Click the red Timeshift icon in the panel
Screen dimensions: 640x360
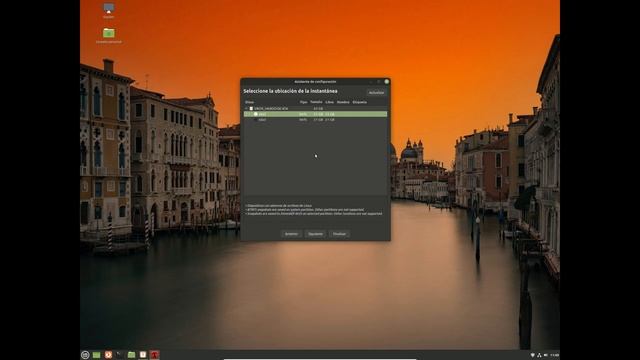point(155,355)
